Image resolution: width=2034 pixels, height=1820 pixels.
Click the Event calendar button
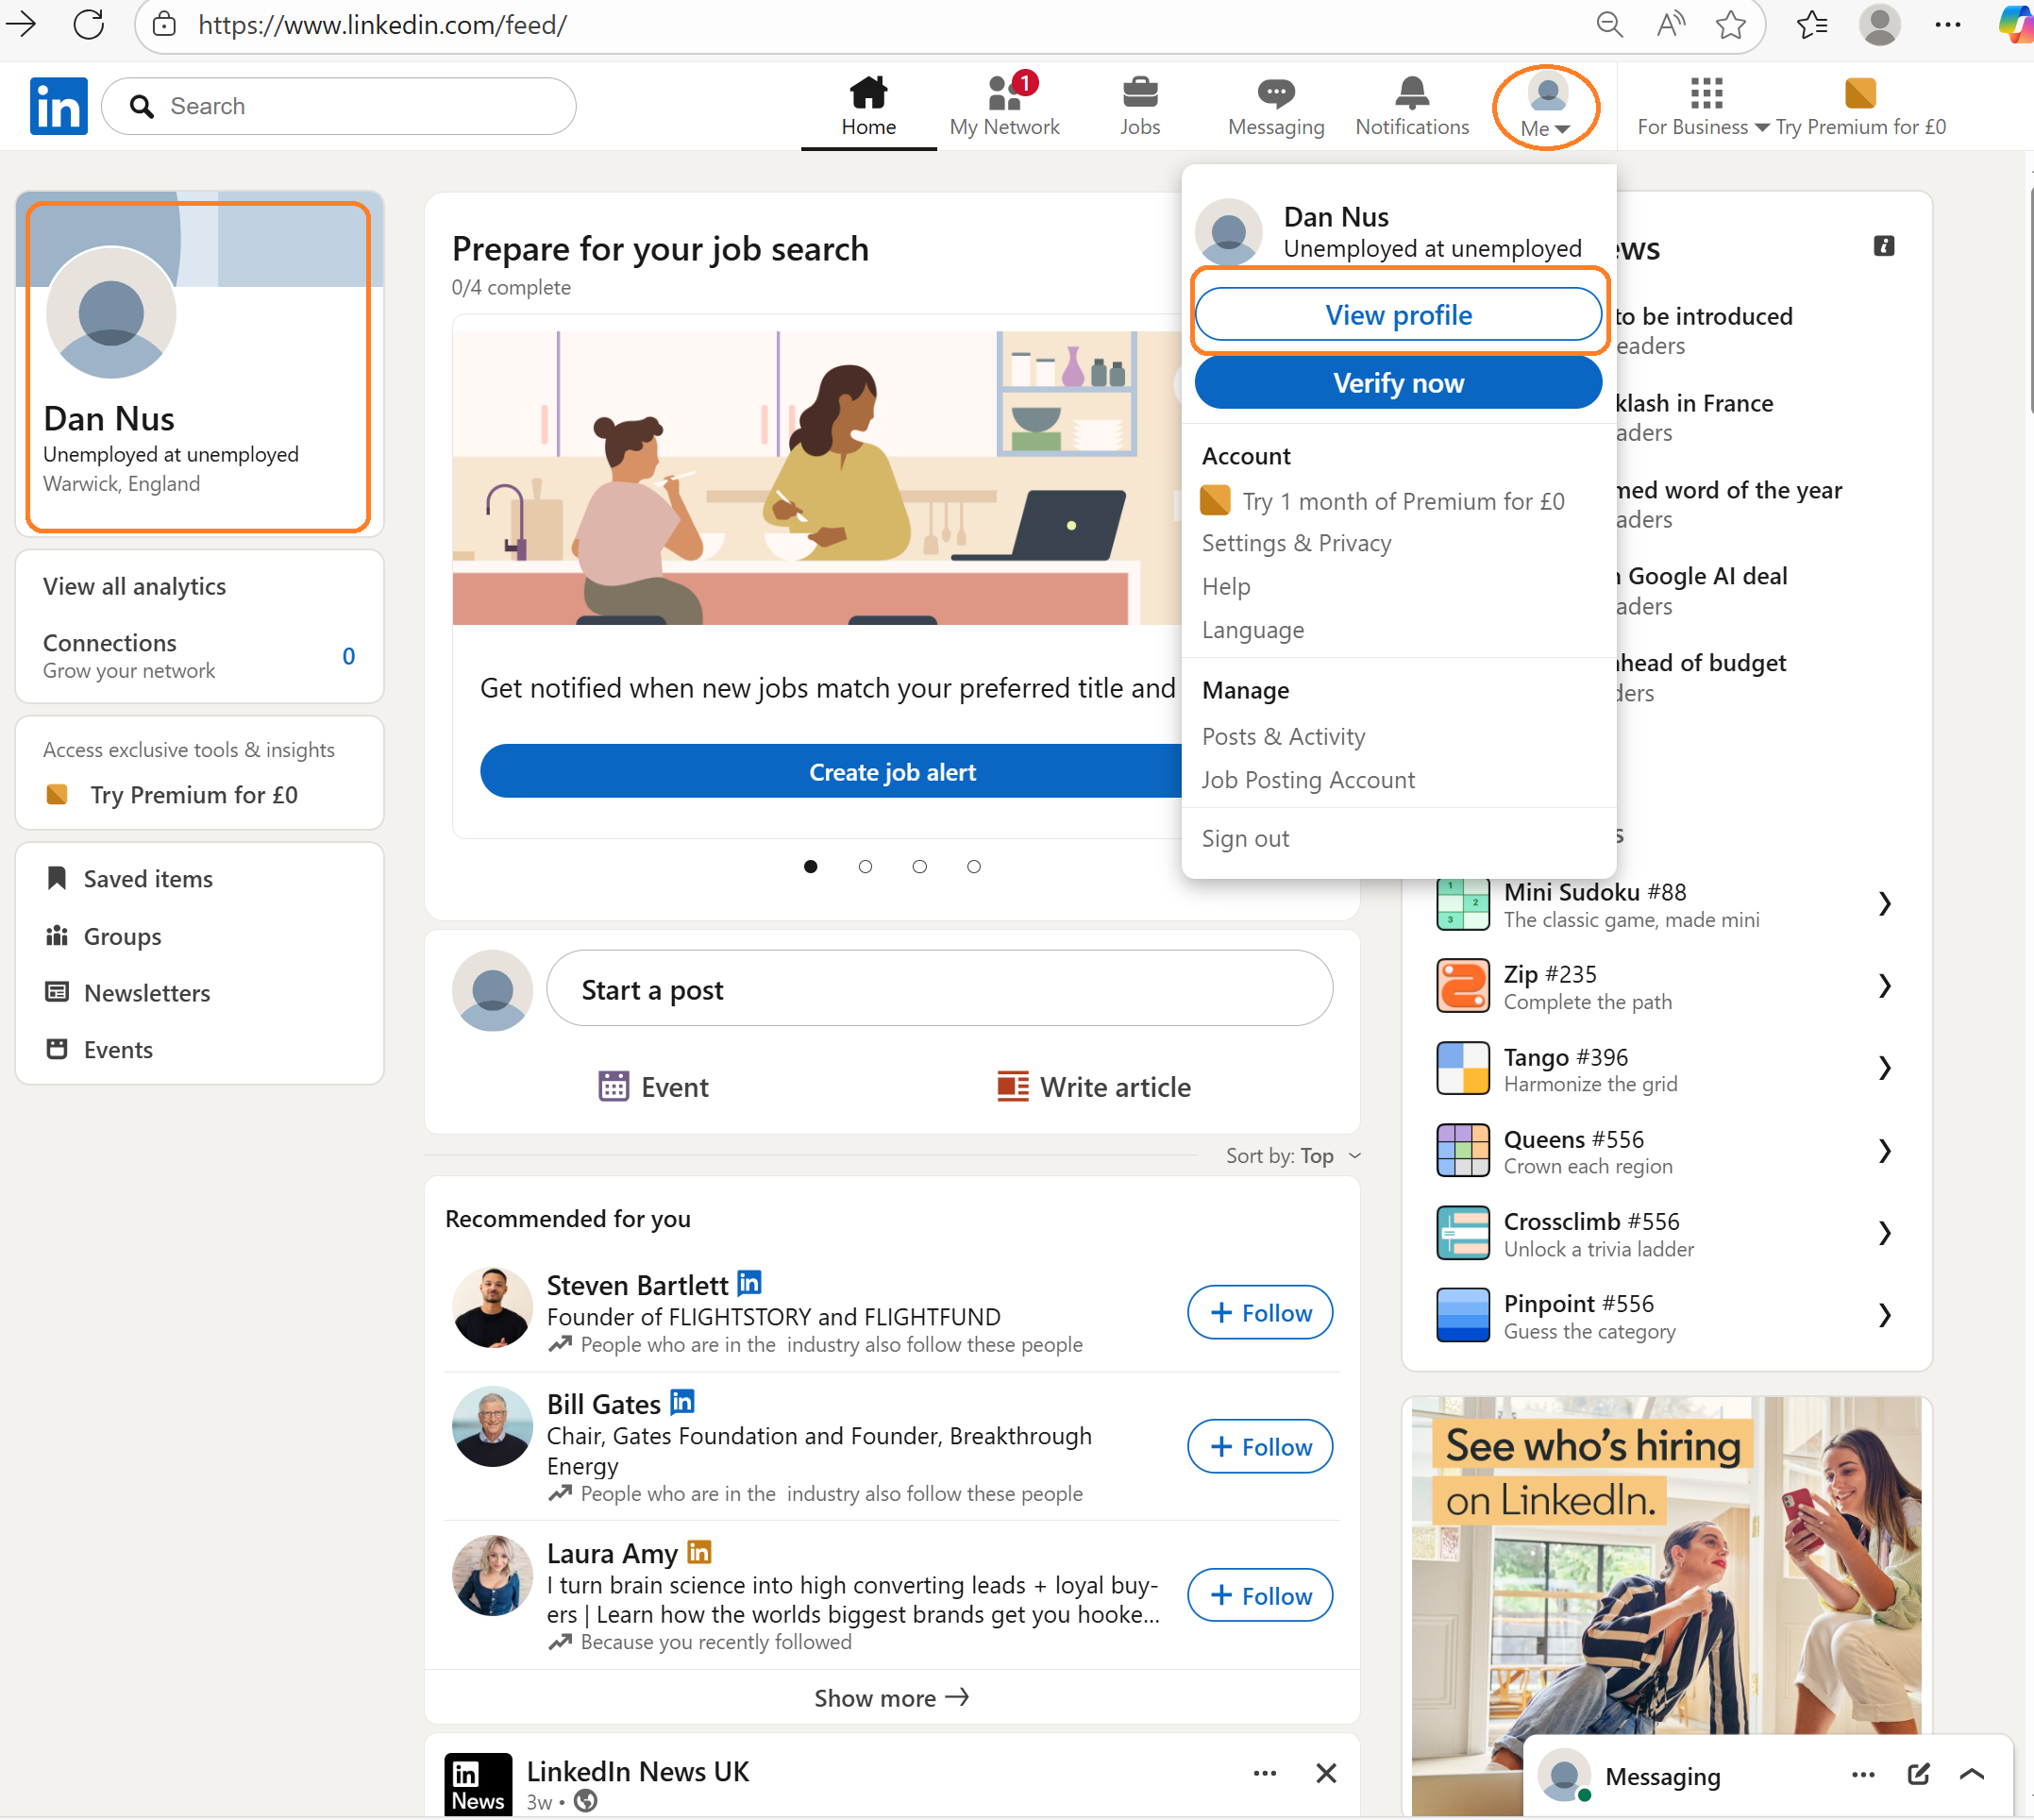click(x=653, y=1087)
